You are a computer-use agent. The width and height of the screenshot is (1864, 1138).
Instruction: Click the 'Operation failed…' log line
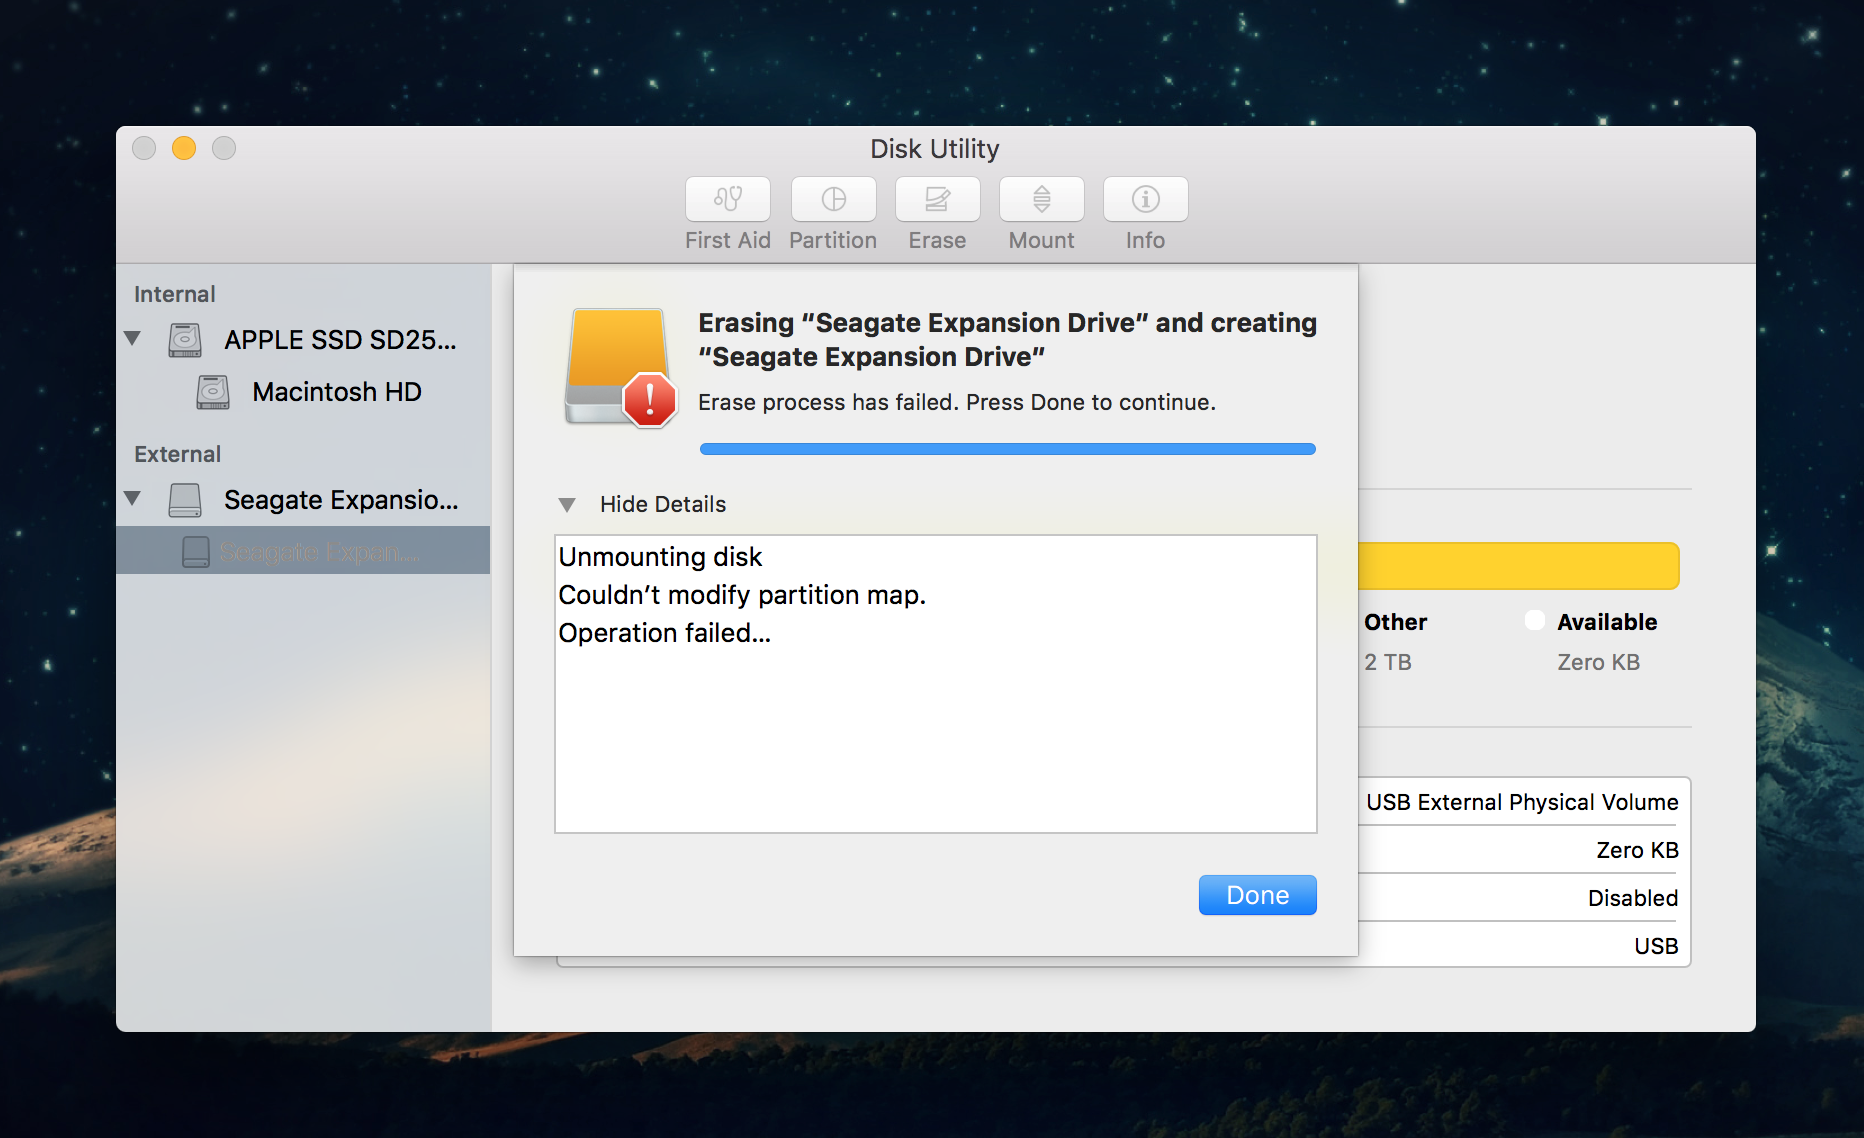click(x=665, y=633)
